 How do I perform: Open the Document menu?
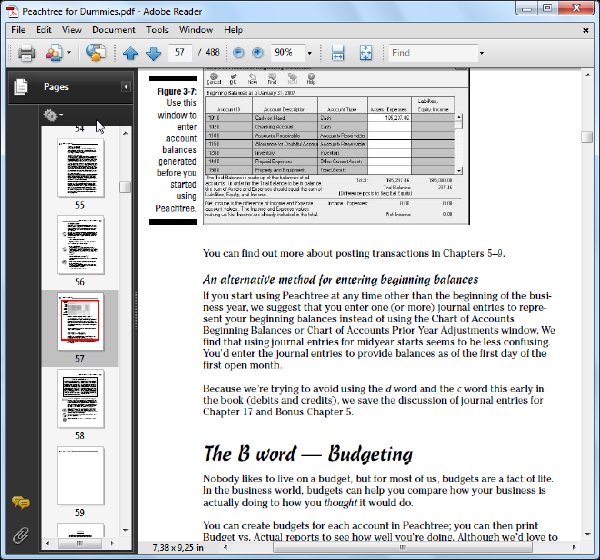[x=114, y=30]
